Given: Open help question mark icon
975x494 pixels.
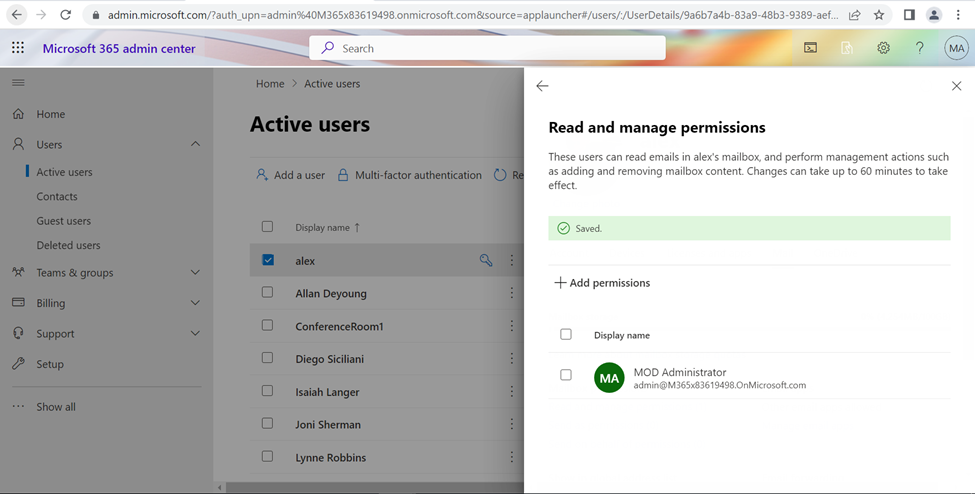Looking at the screenshot, I should pos(920,48).
